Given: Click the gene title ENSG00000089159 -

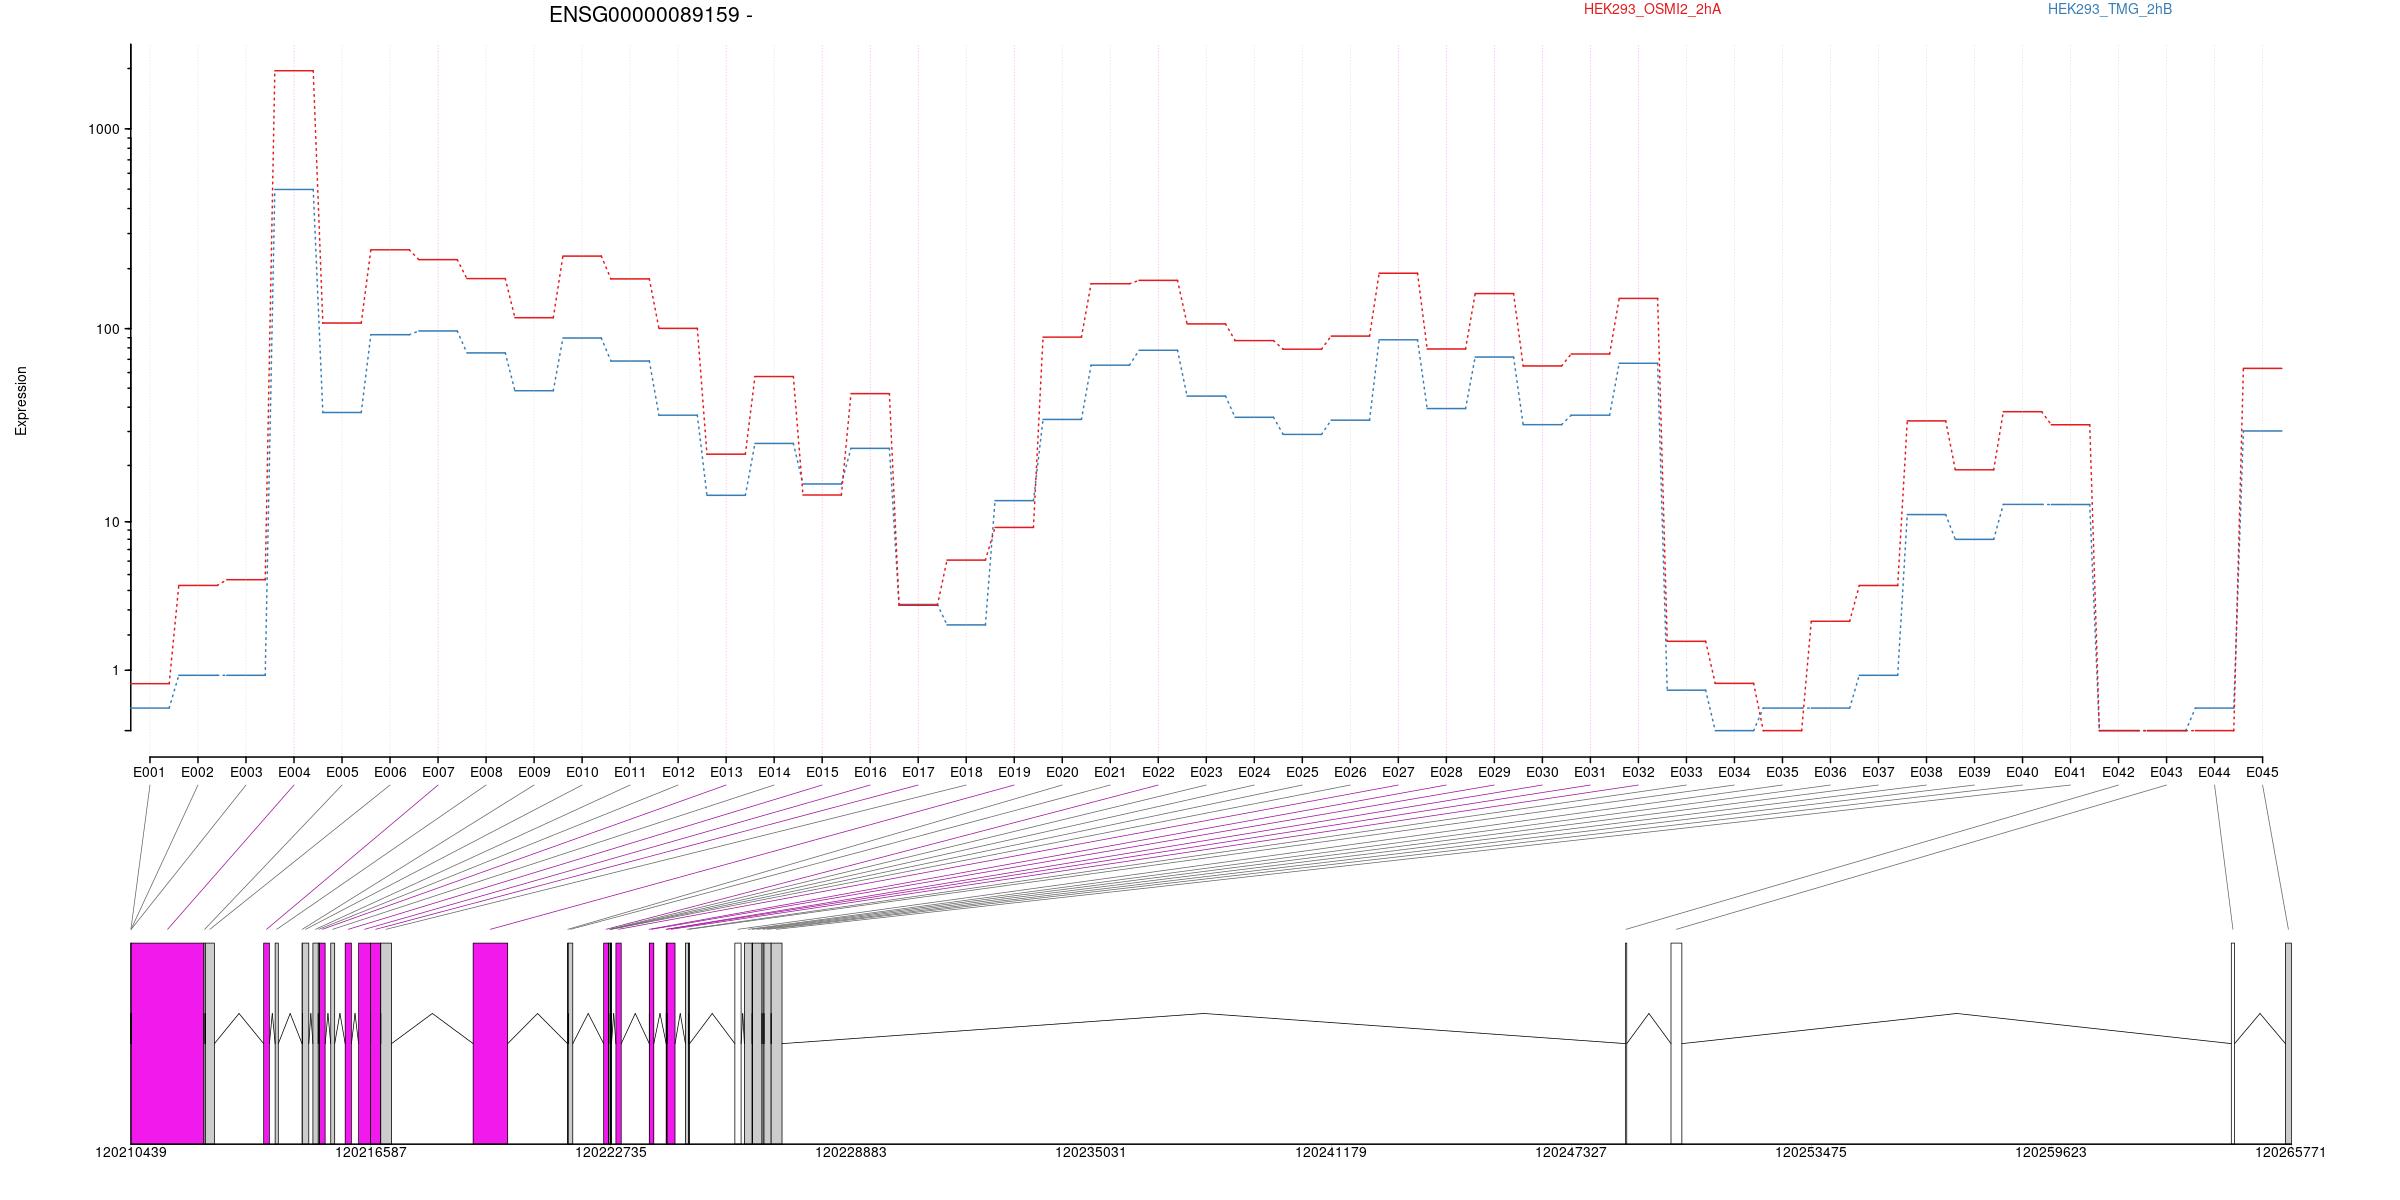Looking at the screenshot, I should 651,15.
